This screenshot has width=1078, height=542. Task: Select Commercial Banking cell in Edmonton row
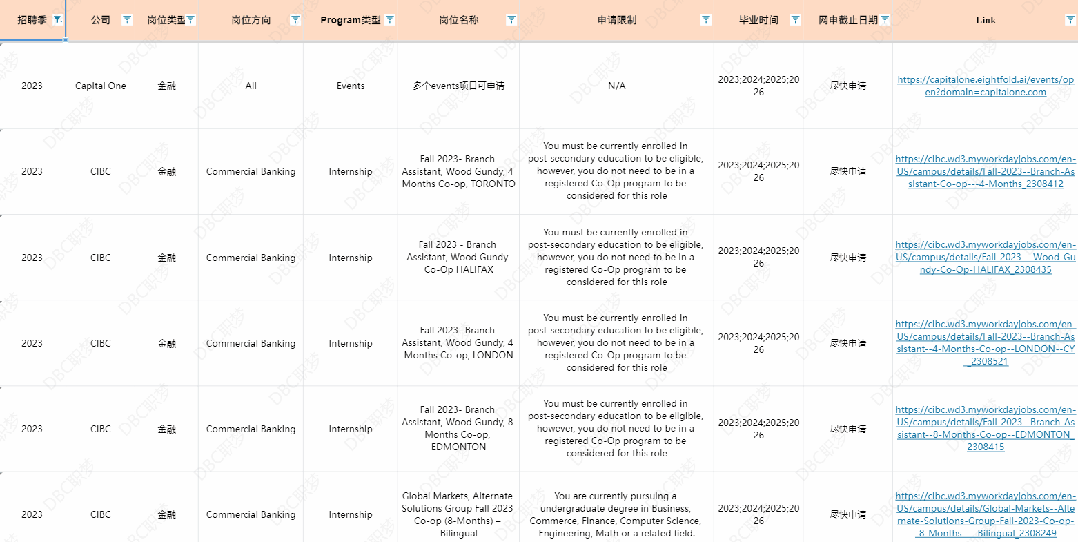(251, 428)
